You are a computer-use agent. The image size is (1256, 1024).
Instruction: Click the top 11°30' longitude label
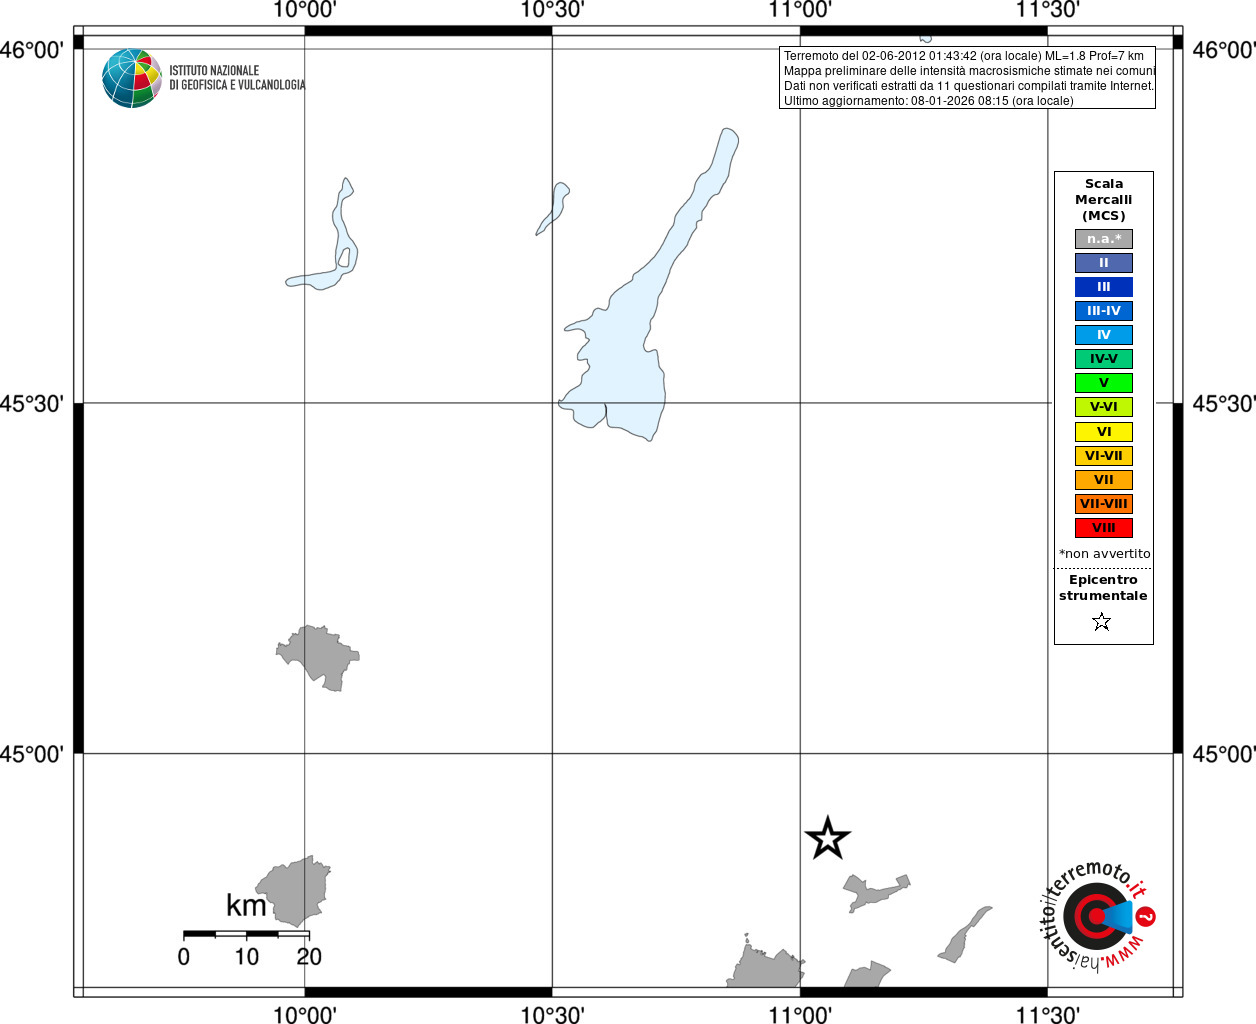click(x=1048, y=10)
